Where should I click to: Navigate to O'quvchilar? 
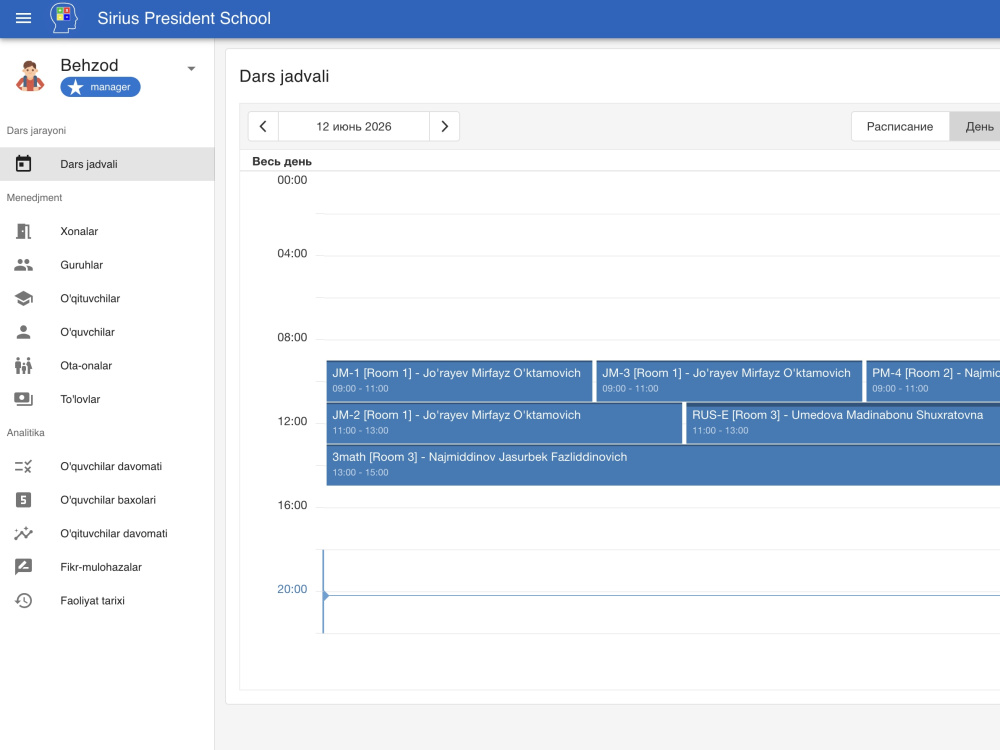click(x=107, y=332)
